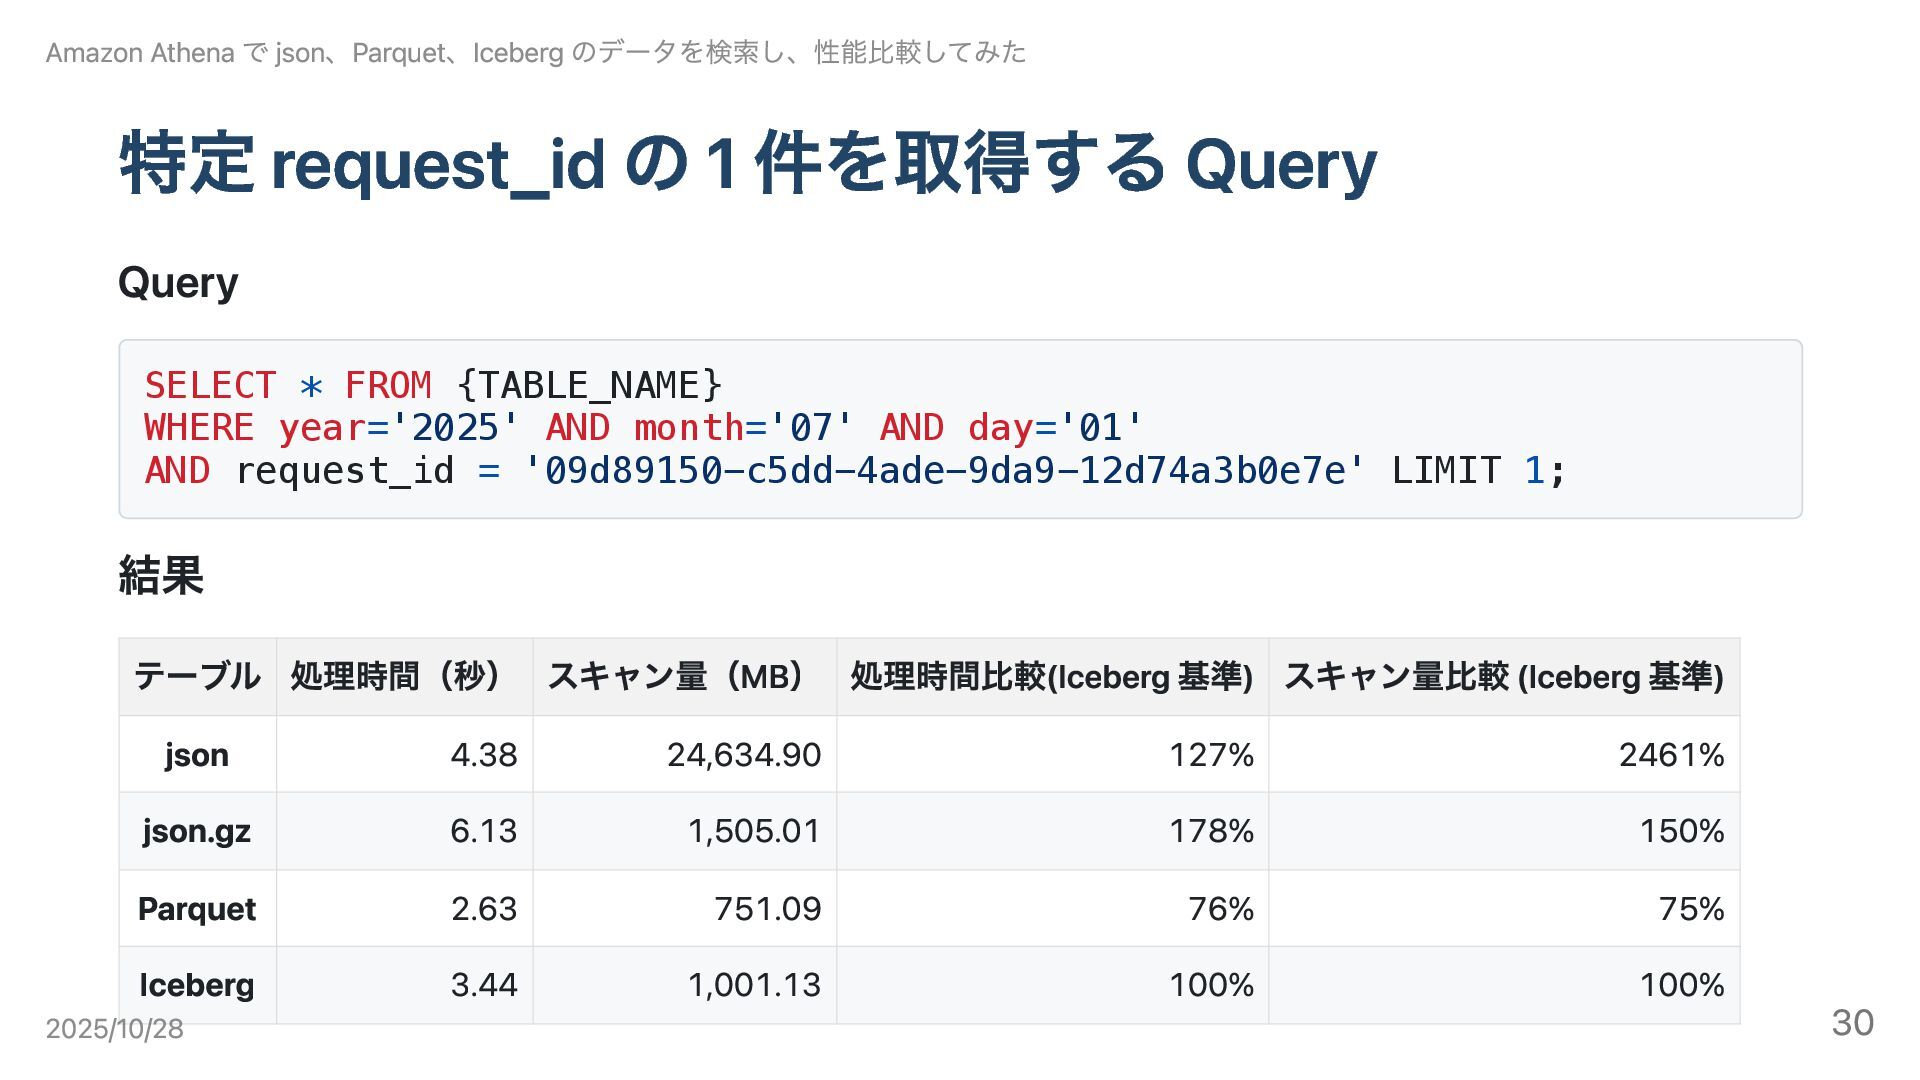Screen dimensions: 1920x1080
Task: Click the LIMIT keyword in the query
Action: (1445, 470)
